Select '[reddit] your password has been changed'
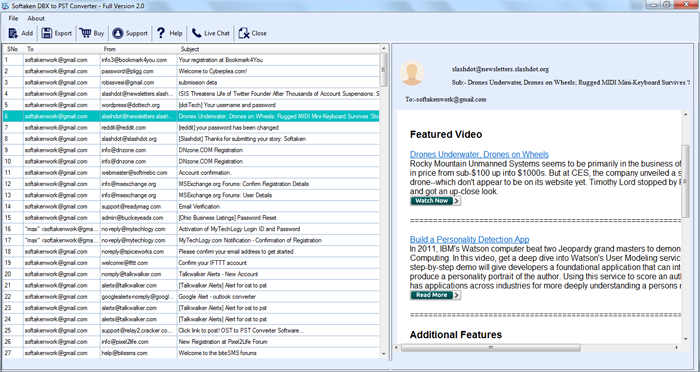 pyautogui.click(x=191, y=128)
